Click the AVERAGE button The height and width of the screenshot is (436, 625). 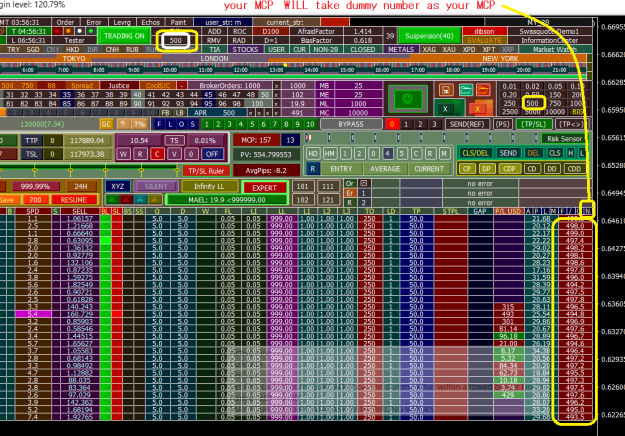pos(385,169)
